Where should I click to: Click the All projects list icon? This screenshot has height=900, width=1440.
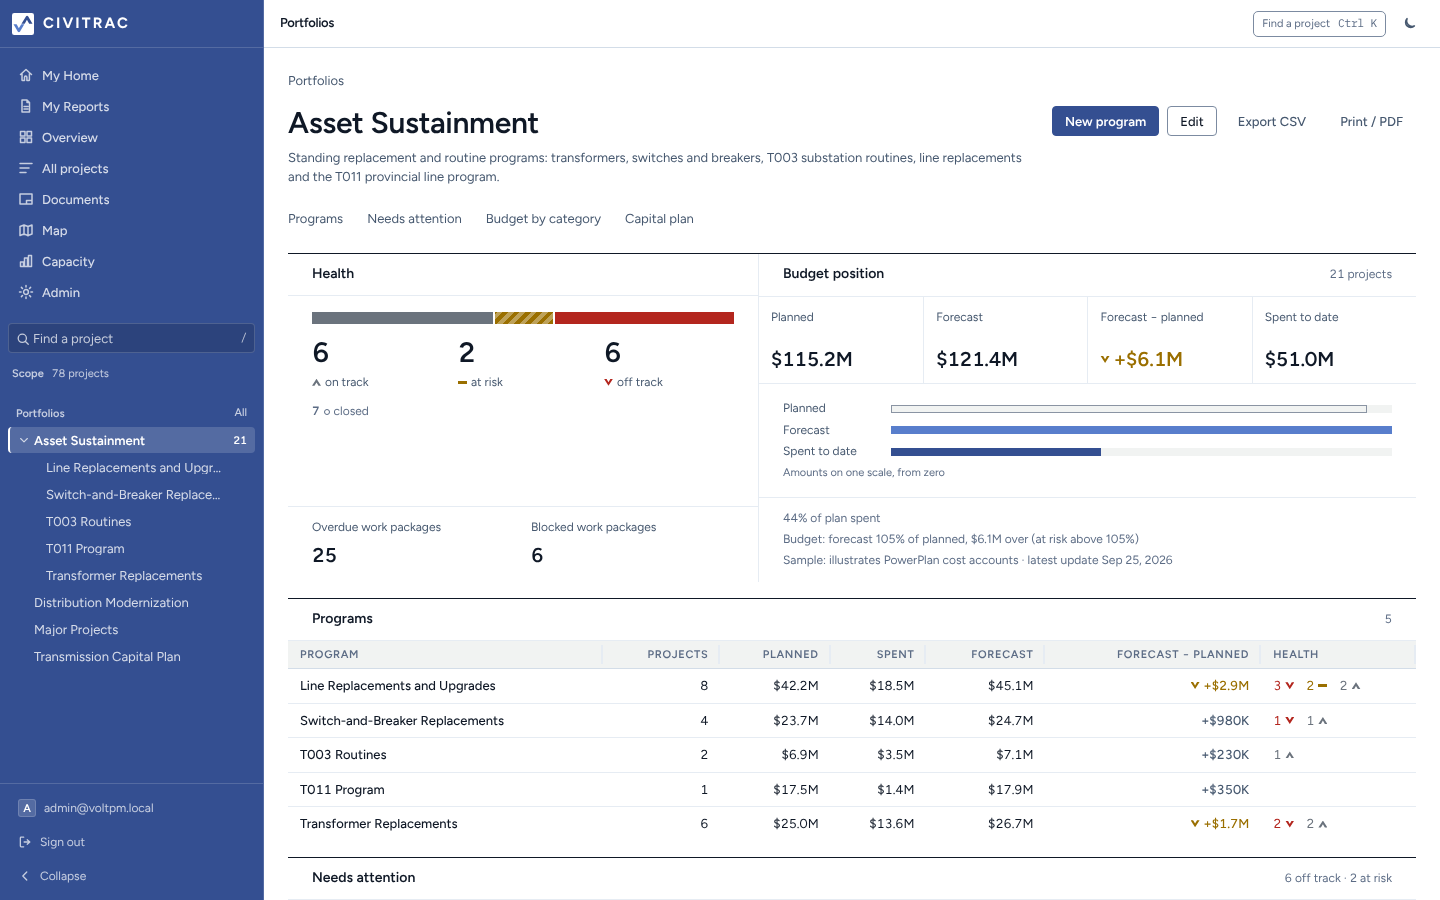pos(26,168)
